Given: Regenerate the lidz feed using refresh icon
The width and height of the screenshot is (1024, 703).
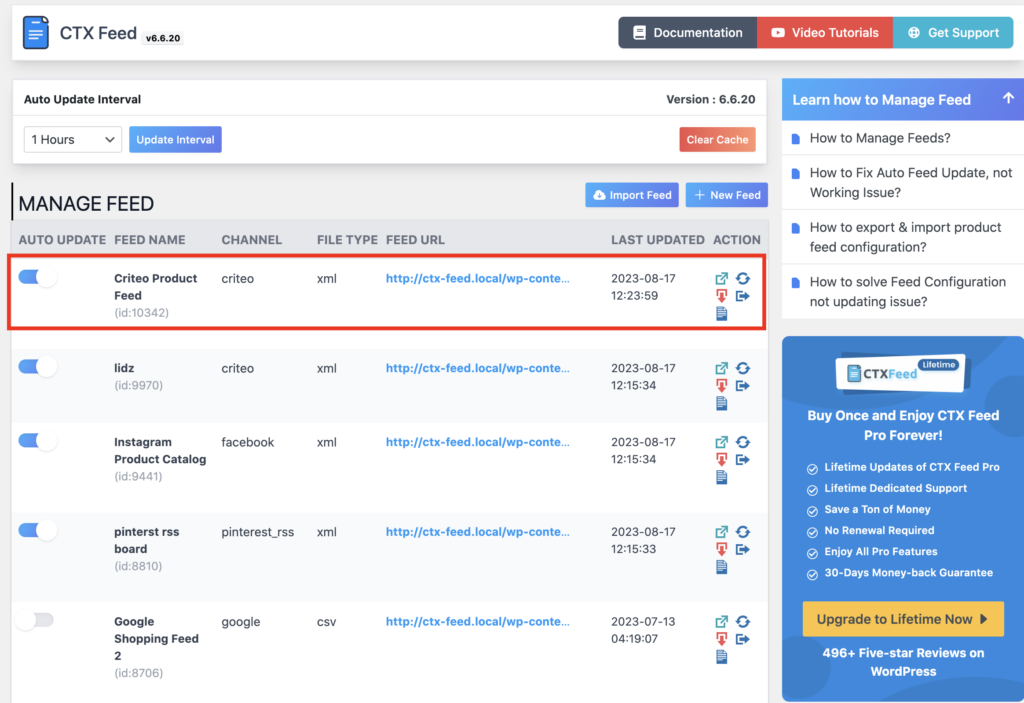Looking at the screenshot, I should point(743,368).
